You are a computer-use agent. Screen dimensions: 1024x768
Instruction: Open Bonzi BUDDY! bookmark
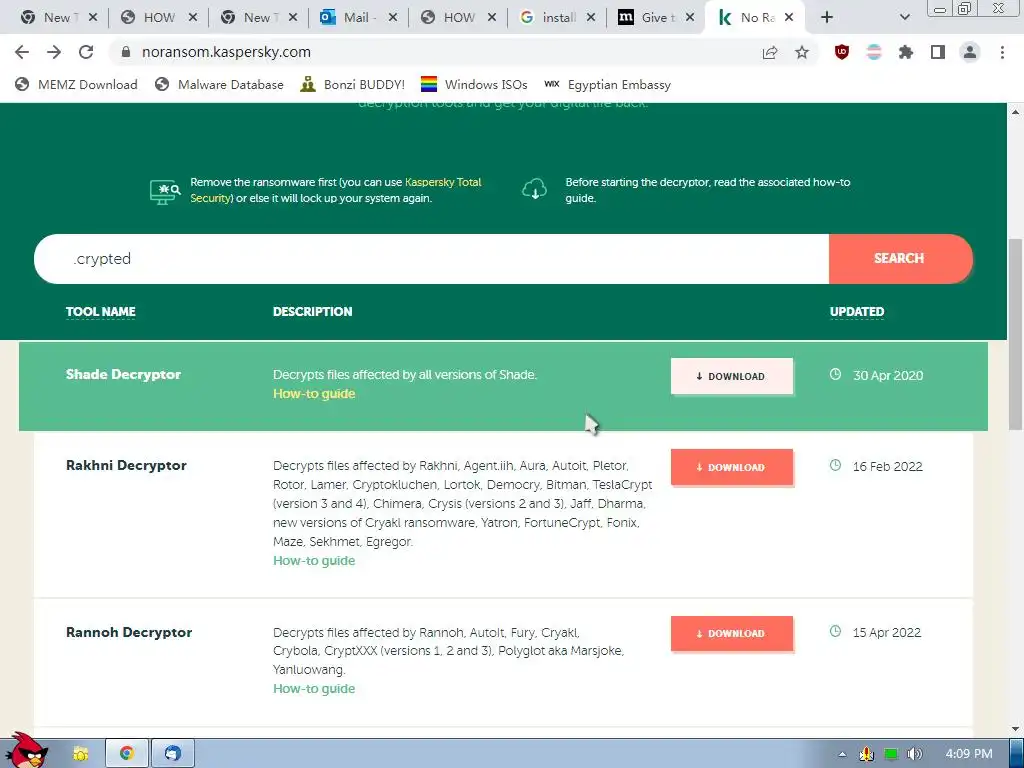(353, 85)
